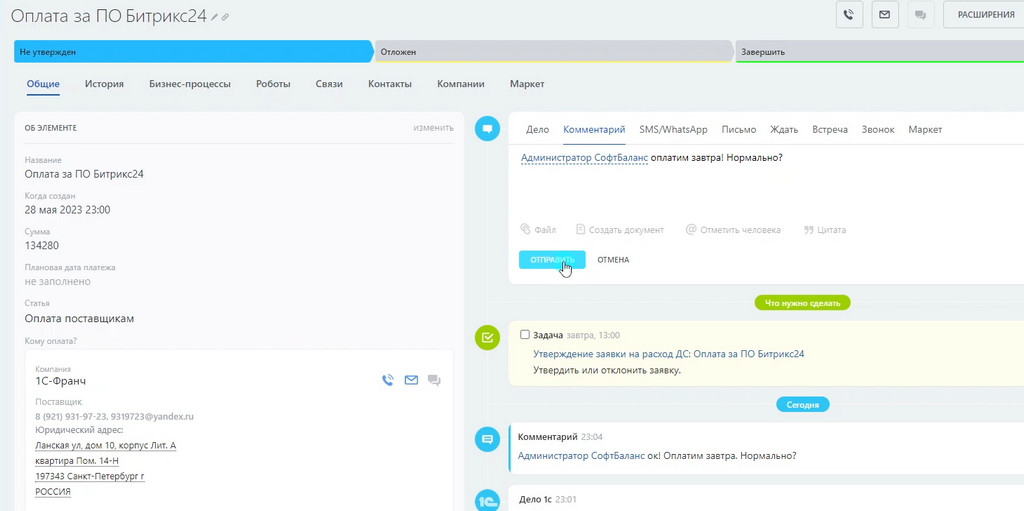The image size is (1024, 511).
Task: Open the phone call button at top right
Action: point(849,14)
